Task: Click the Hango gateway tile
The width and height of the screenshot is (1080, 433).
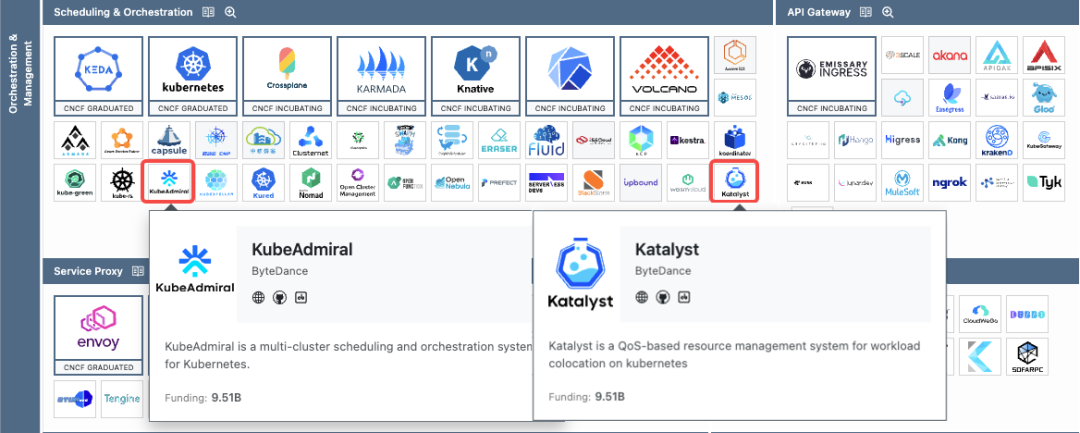Action: coord(855,140)
